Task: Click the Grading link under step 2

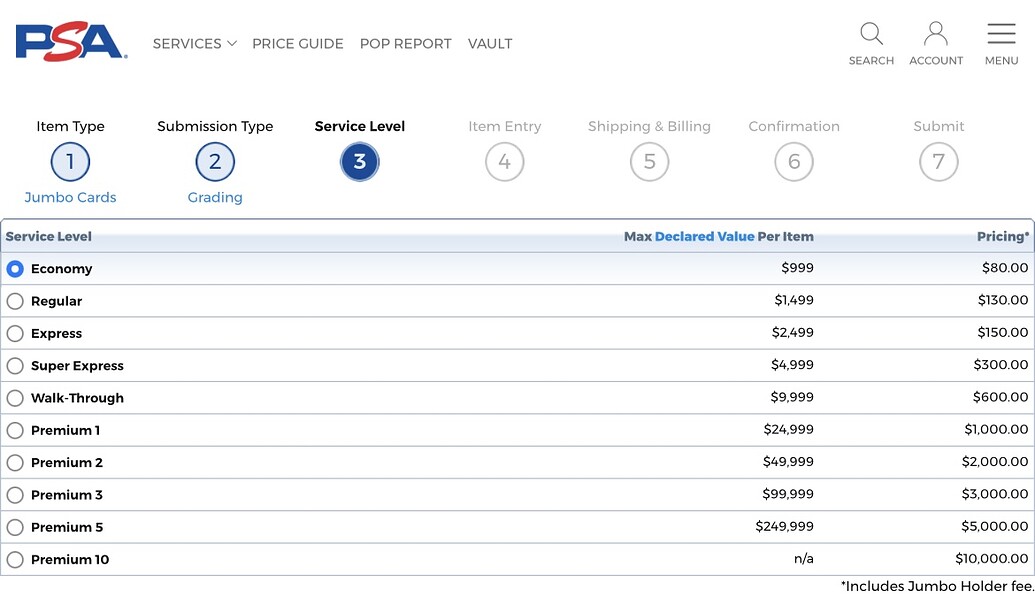Action: (x=215, y=197)
